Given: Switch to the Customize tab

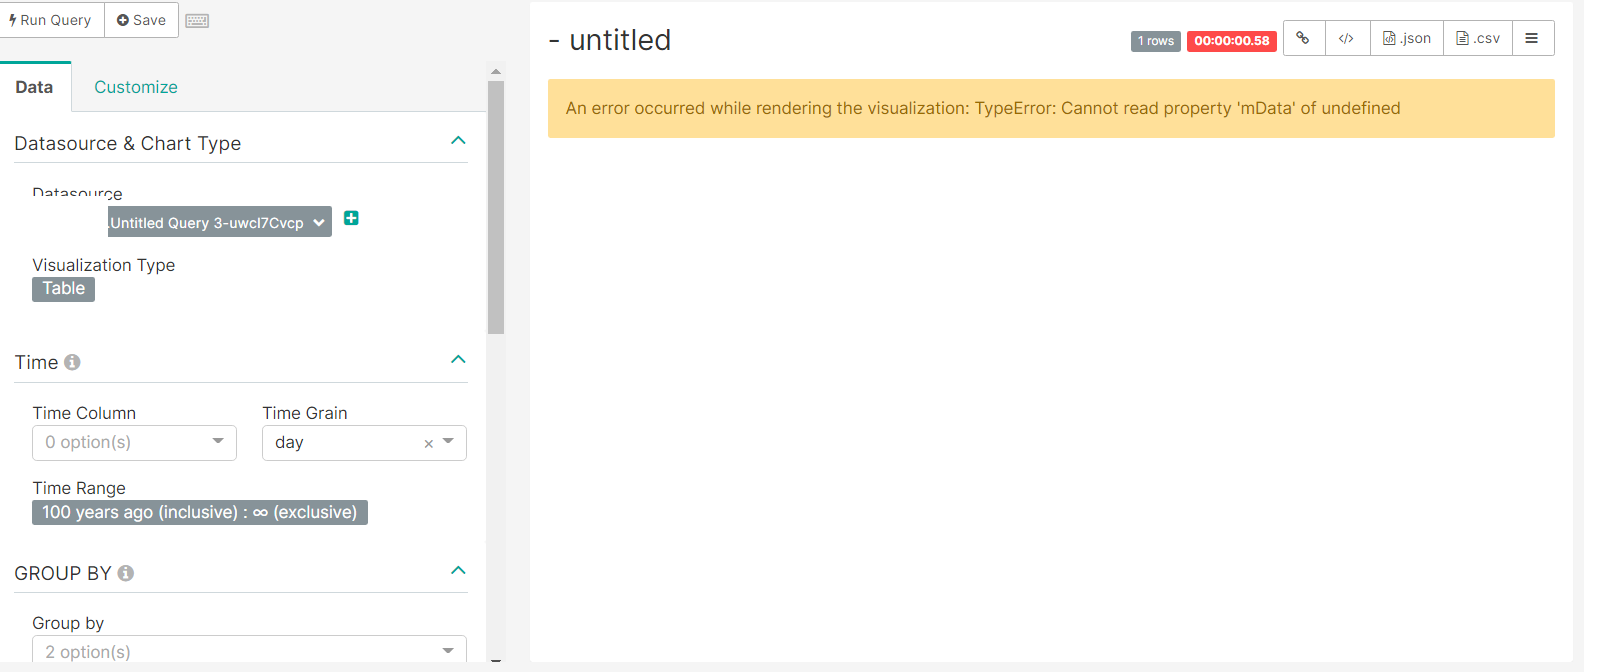Looking at the screenshot, I should tap(135, 87).
